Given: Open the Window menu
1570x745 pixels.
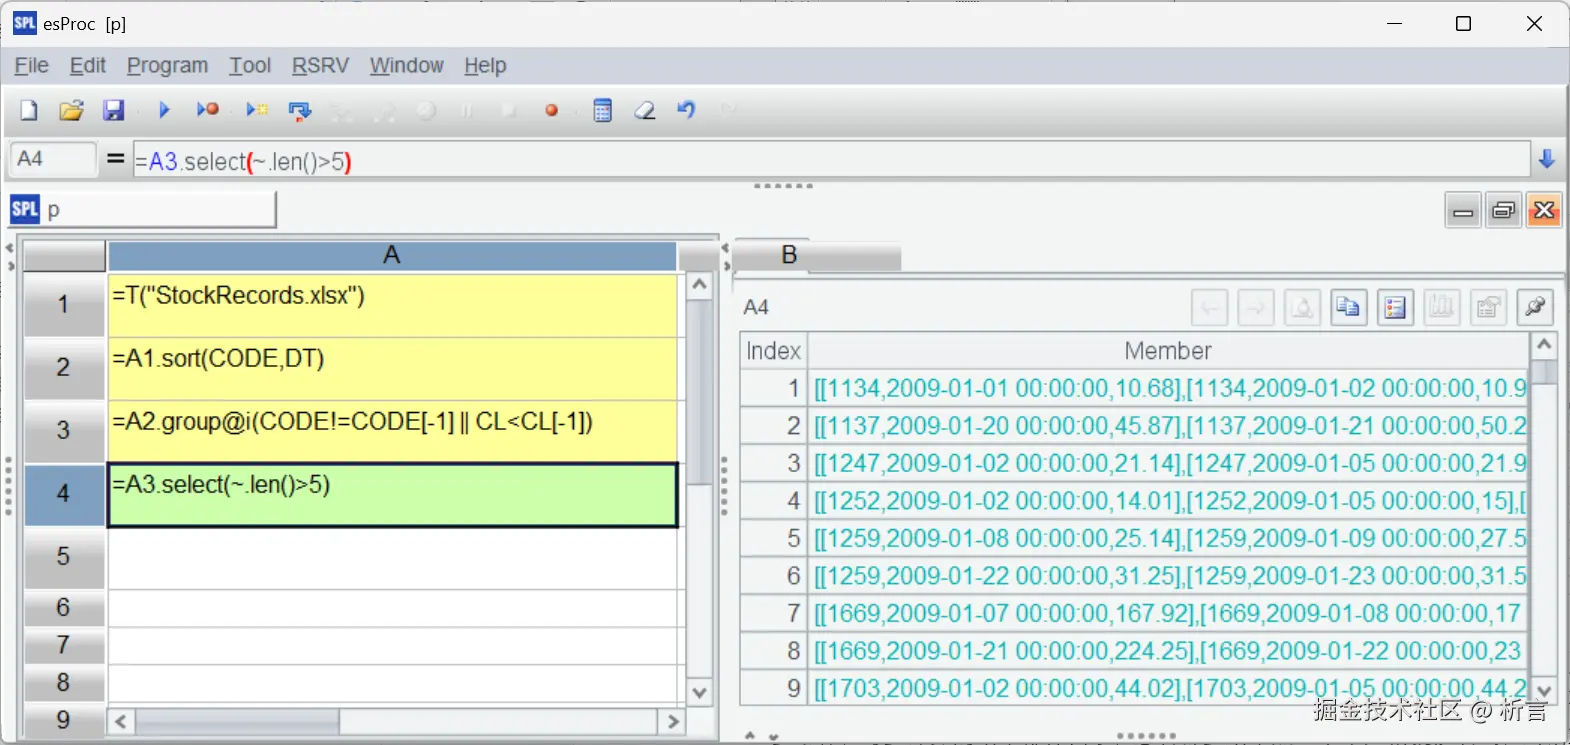Looking at the screenshot, I should 406,66.
